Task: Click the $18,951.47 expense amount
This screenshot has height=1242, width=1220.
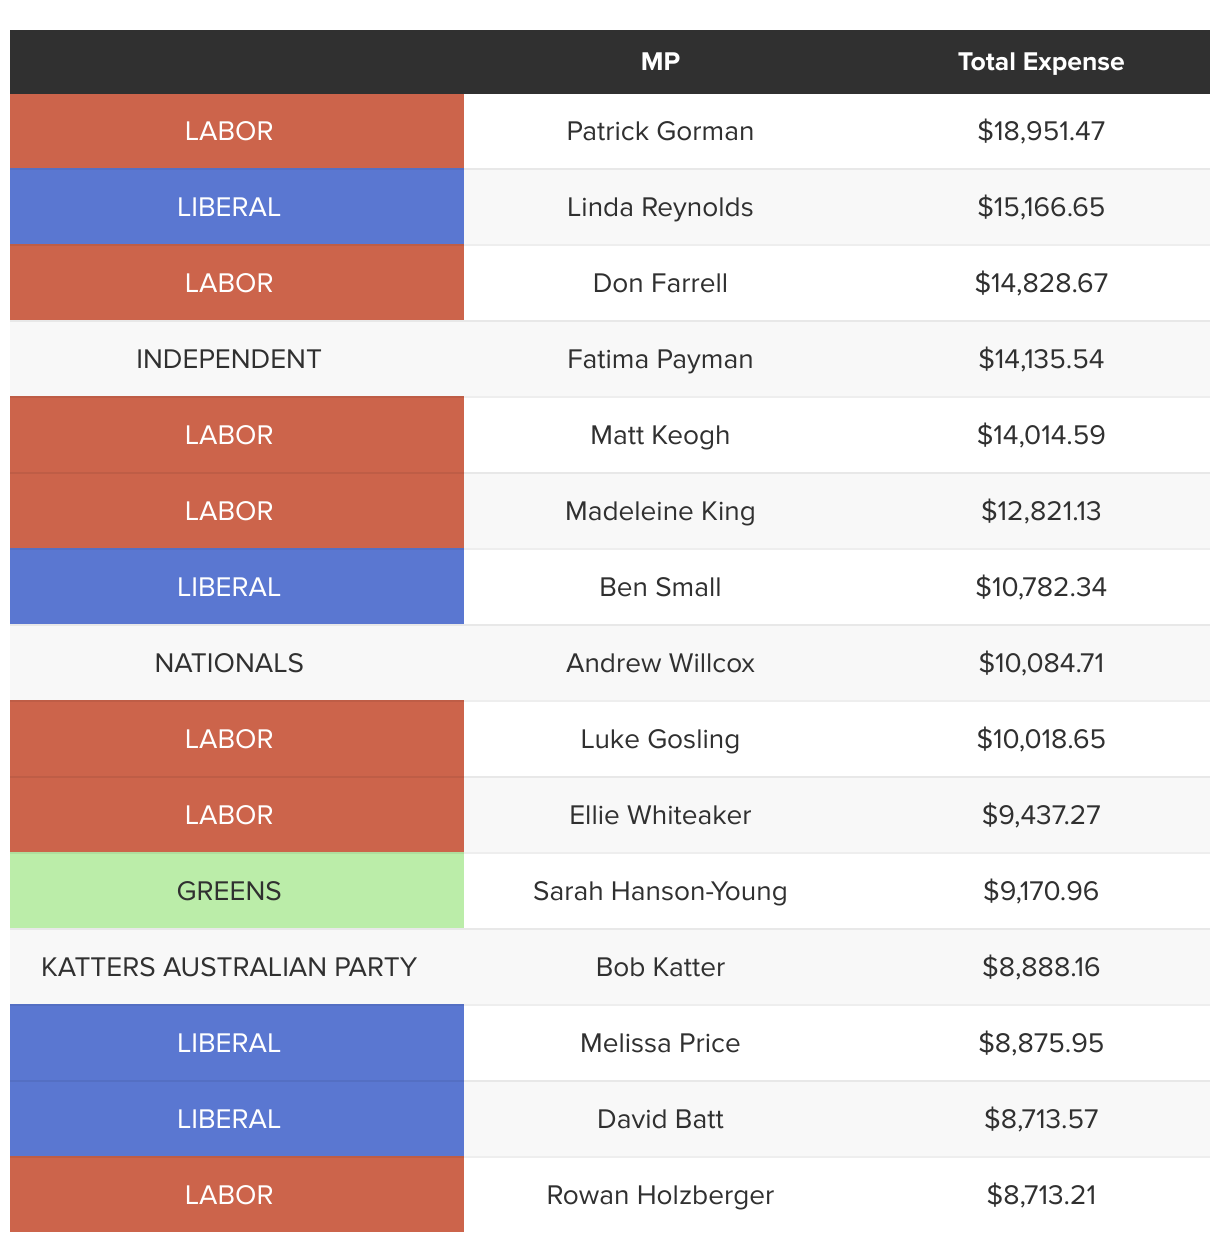Action: [1041, 131]
